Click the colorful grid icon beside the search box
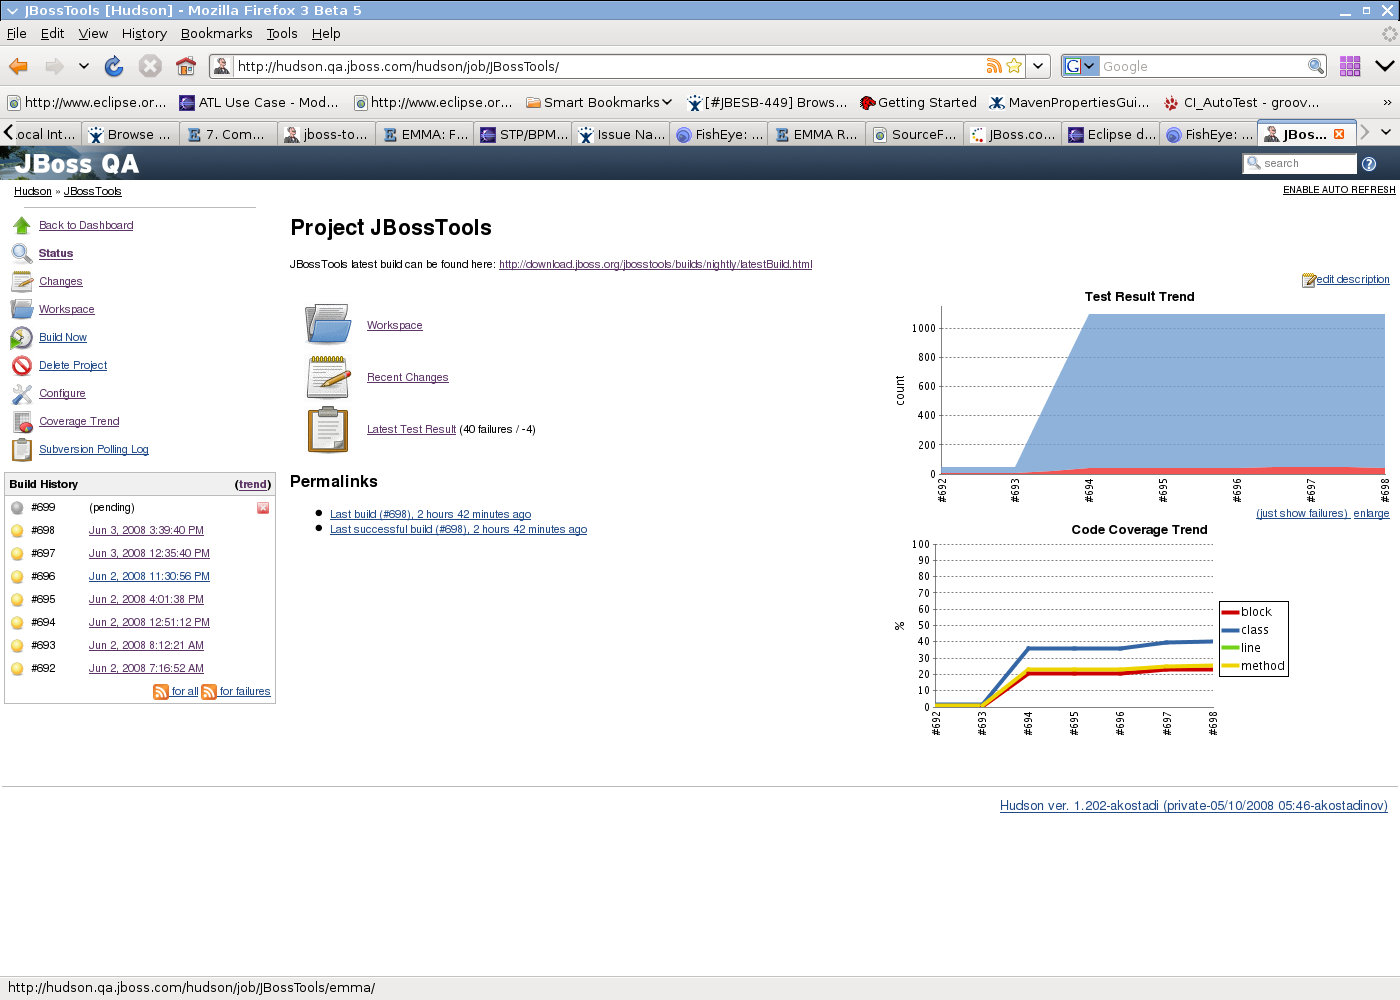 (x=1350, y=66)
